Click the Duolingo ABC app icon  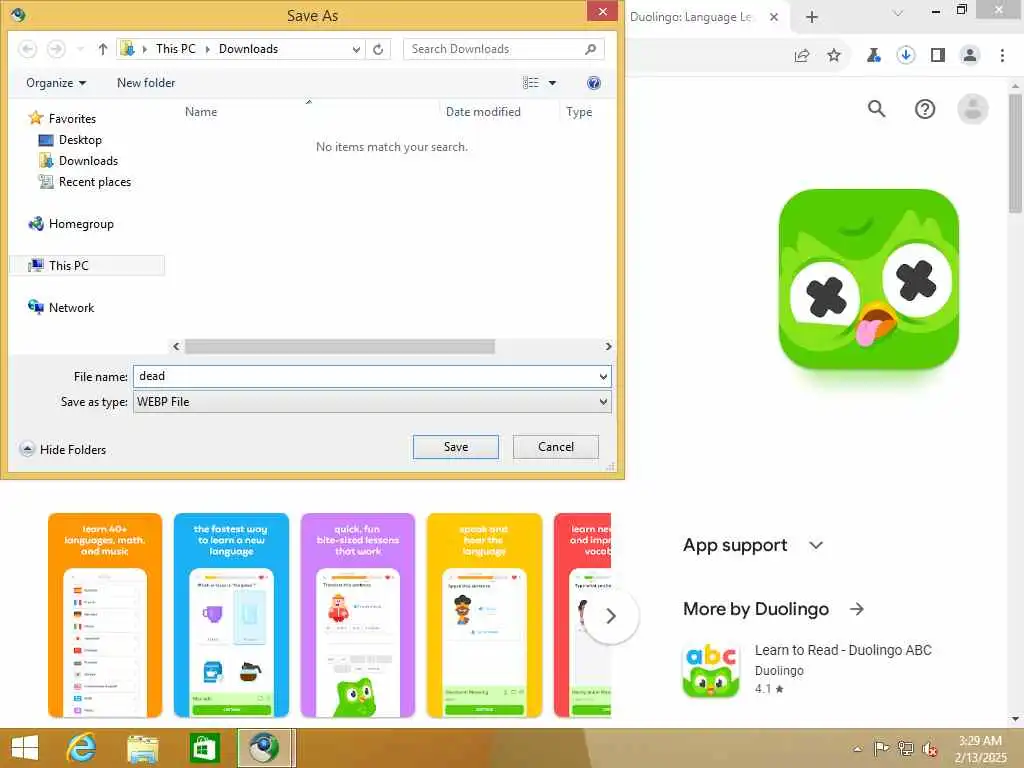[711, 669]
